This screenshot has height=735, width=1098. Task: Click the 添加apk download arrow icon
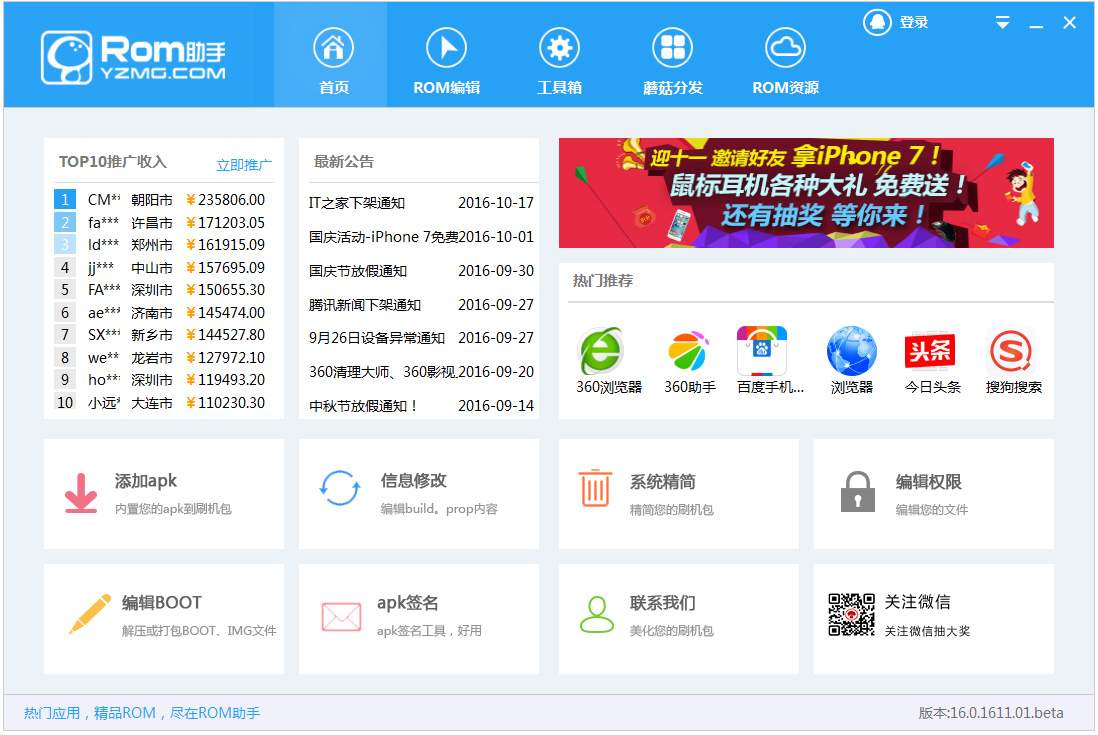tap(81, 493)
